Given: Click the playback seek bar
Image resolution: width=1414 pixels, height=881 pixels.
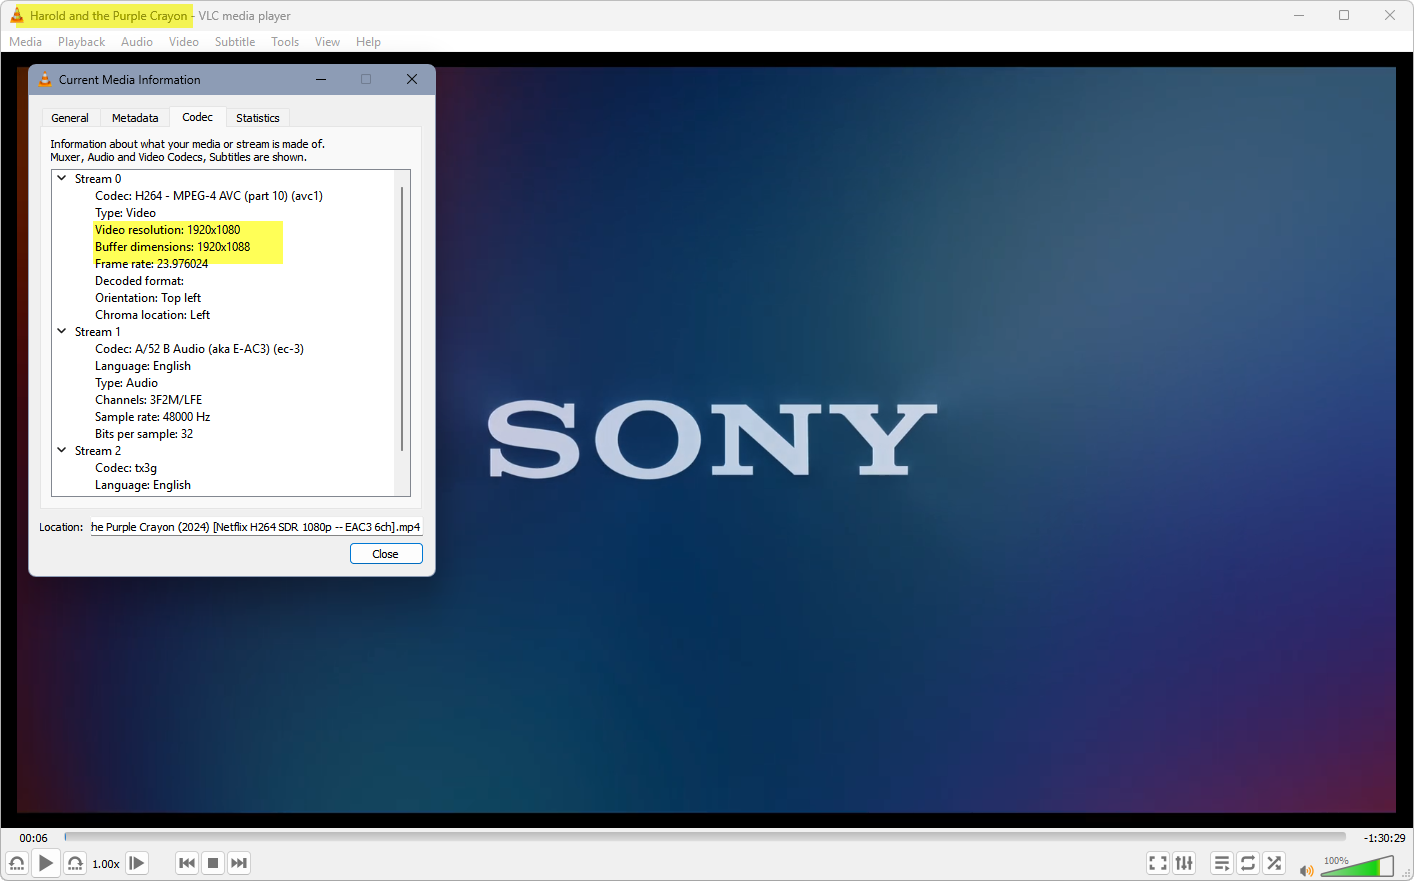Looking at the screenshot, I should coord(705,837).
